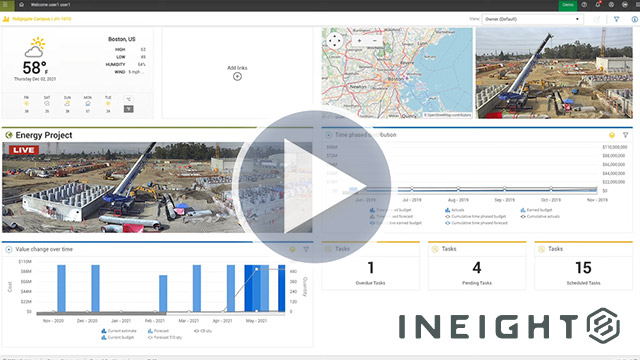The image size is (640, 360).
Task: Go to the Home icon
Action: pyautogui.click(x=21, y=5)
